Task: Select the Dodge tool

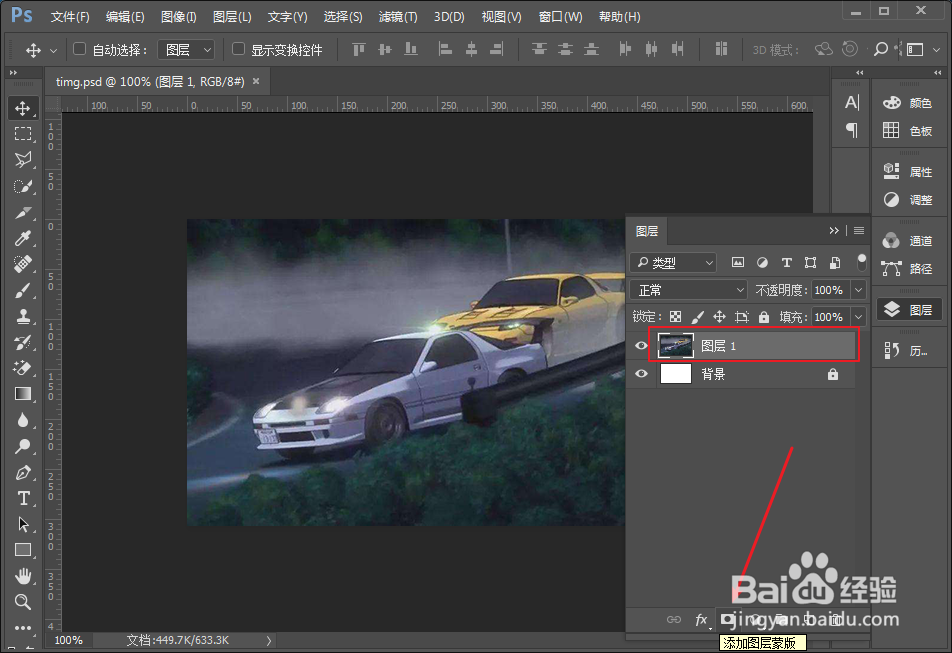Action: [x=23, y=447]
